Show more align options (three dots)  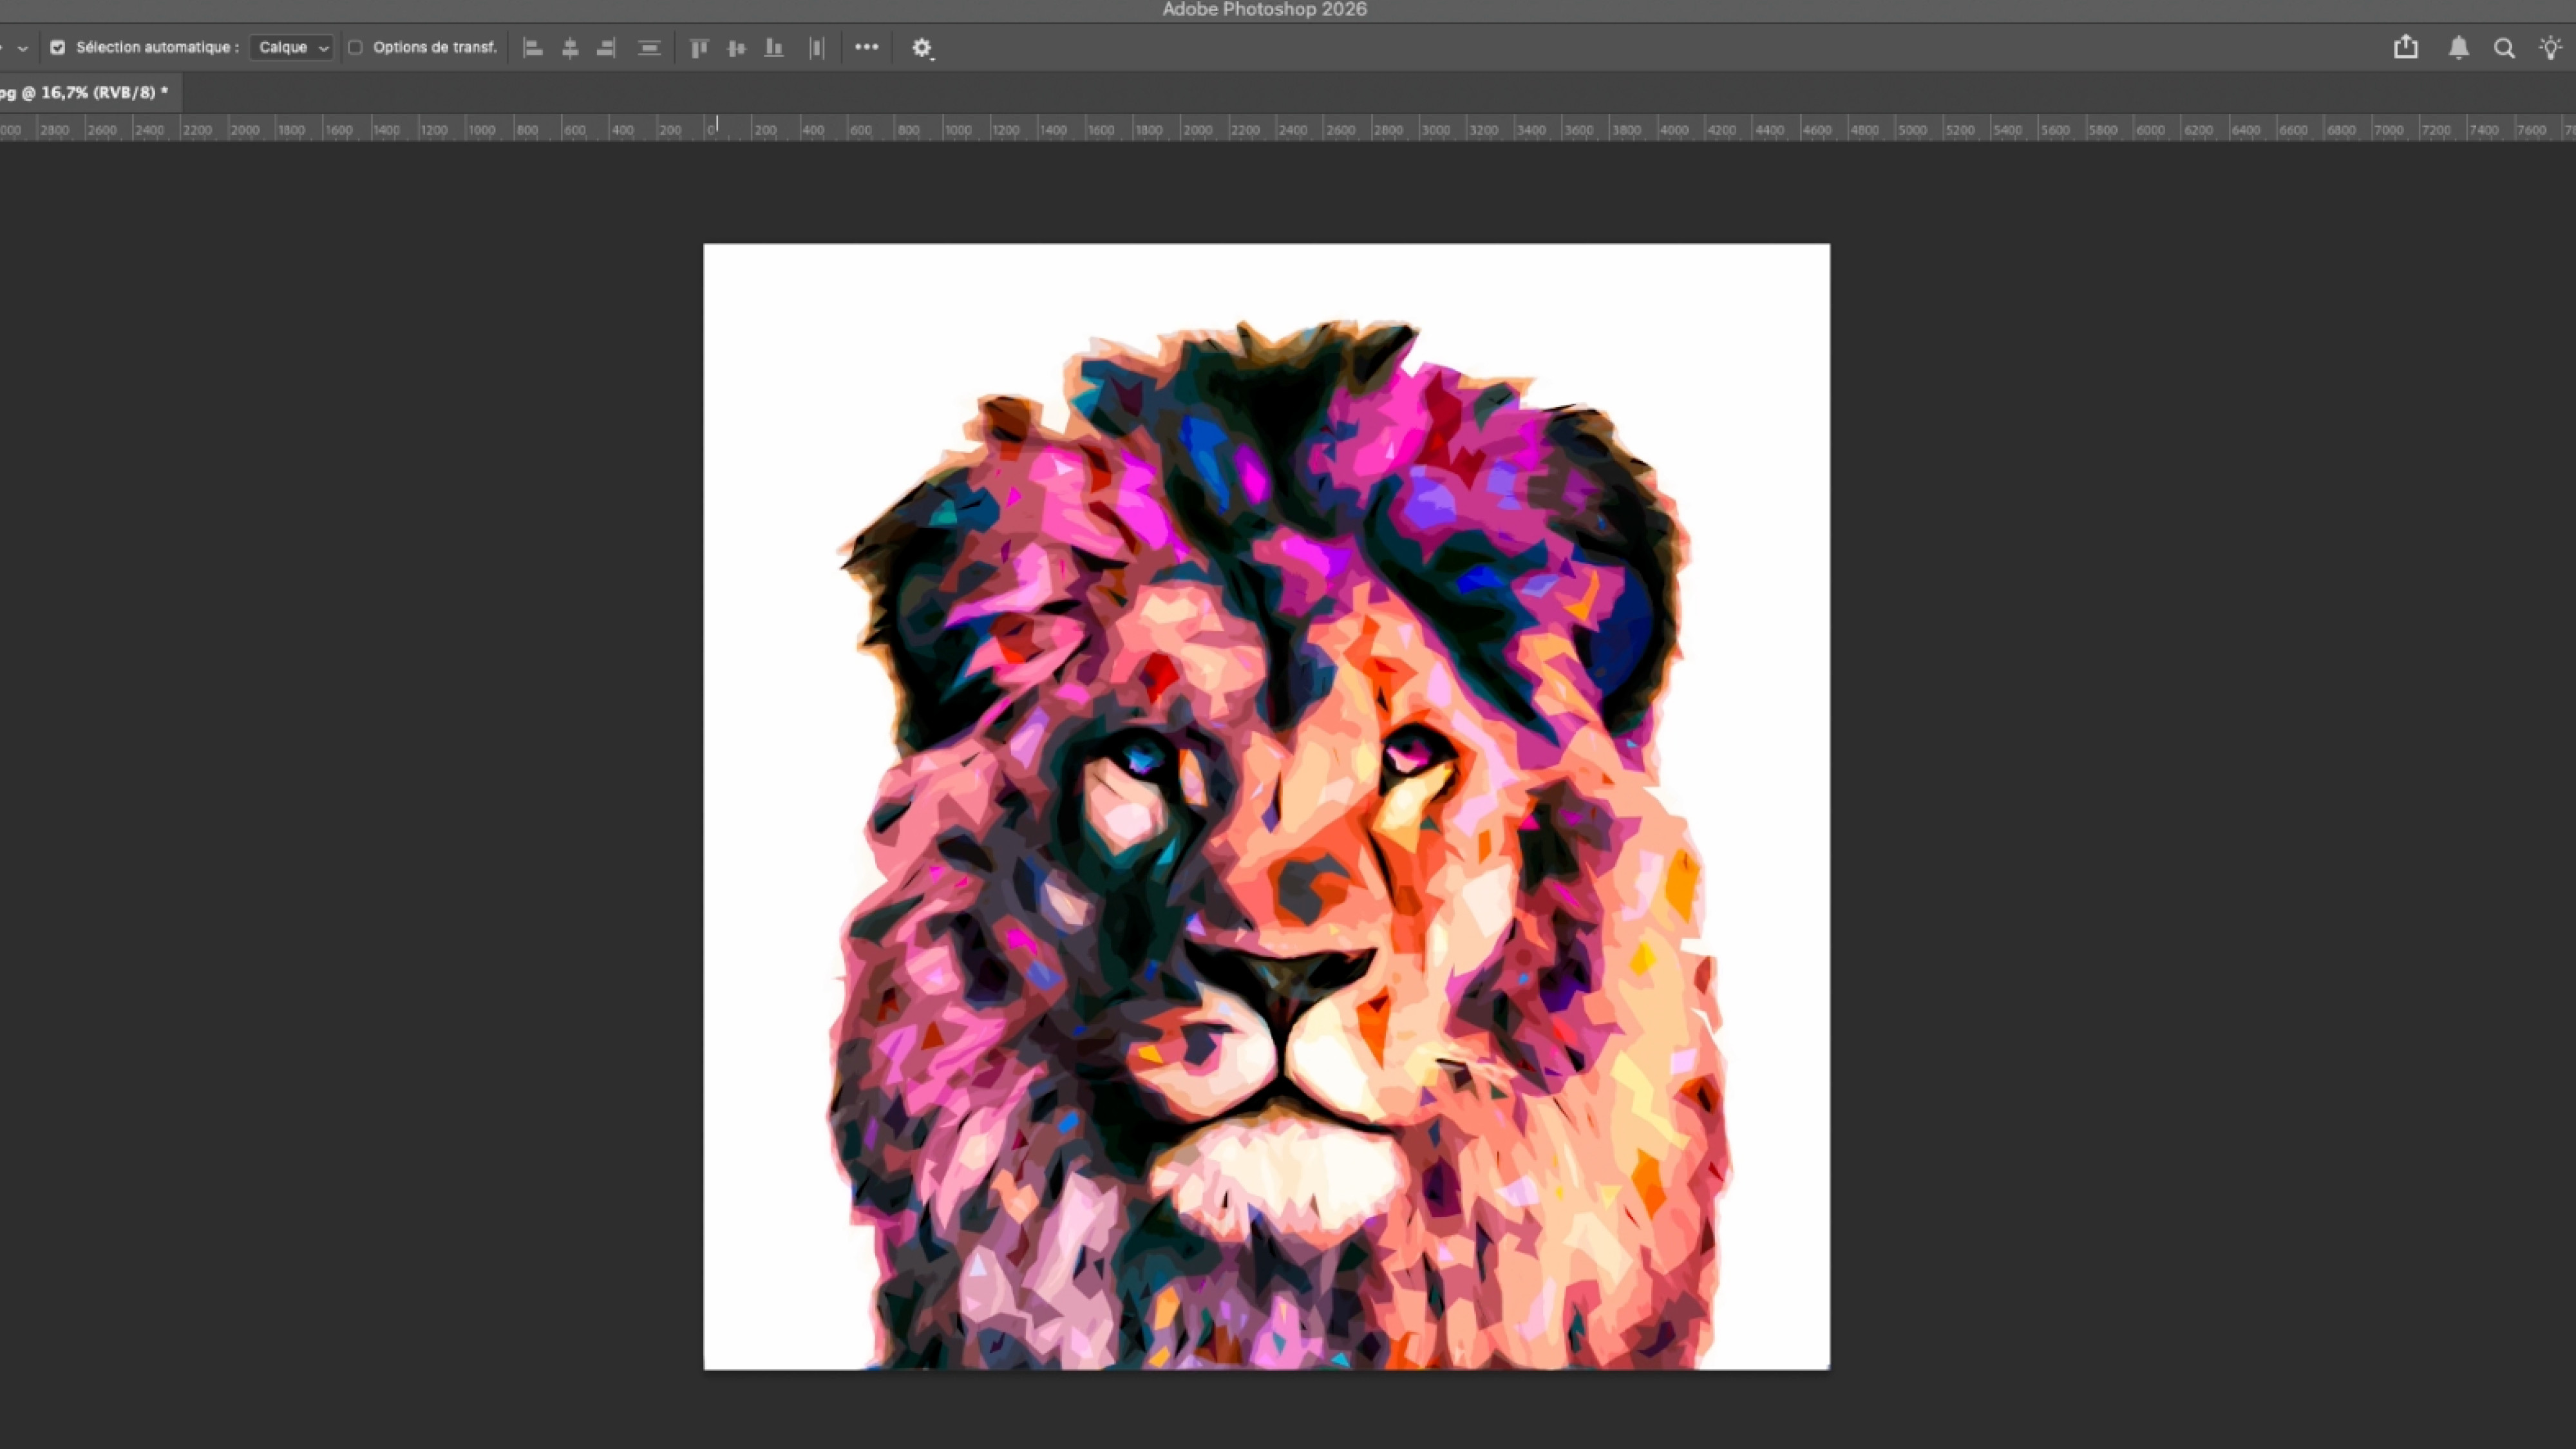coord(866,47)
